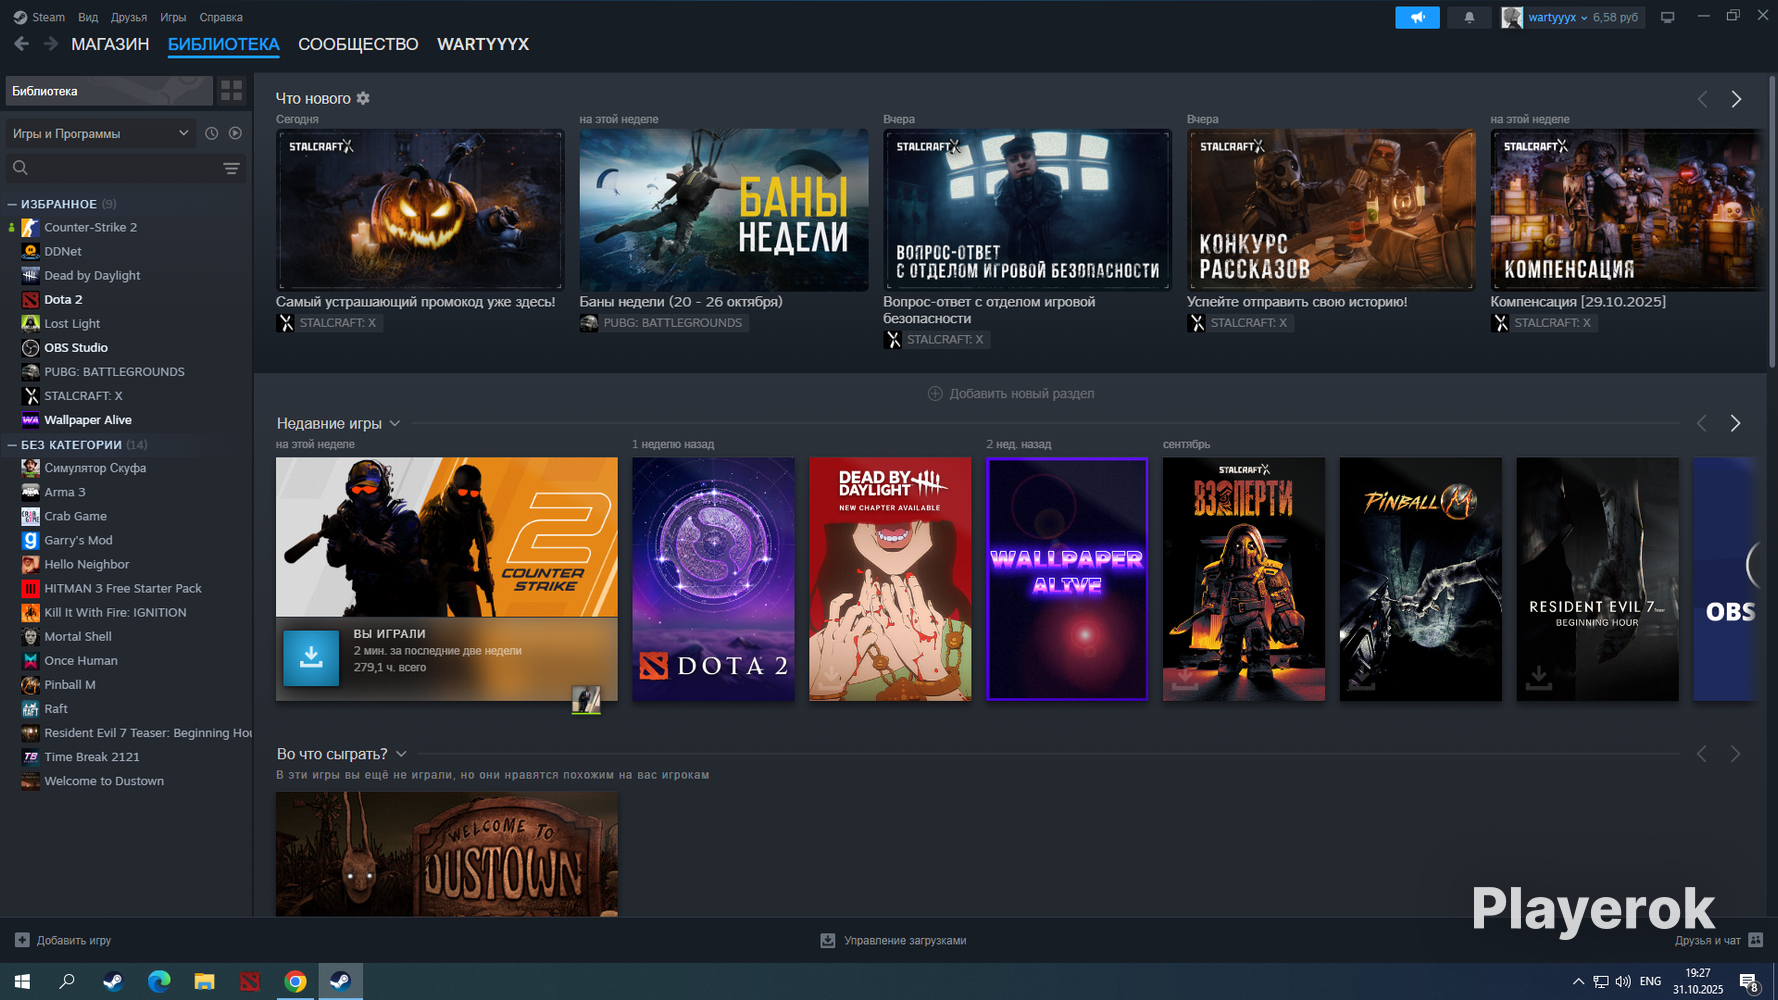Expand the Во что сыграть? dropdown
This screenshot has height=1000, width=1778.
point(401,754)
